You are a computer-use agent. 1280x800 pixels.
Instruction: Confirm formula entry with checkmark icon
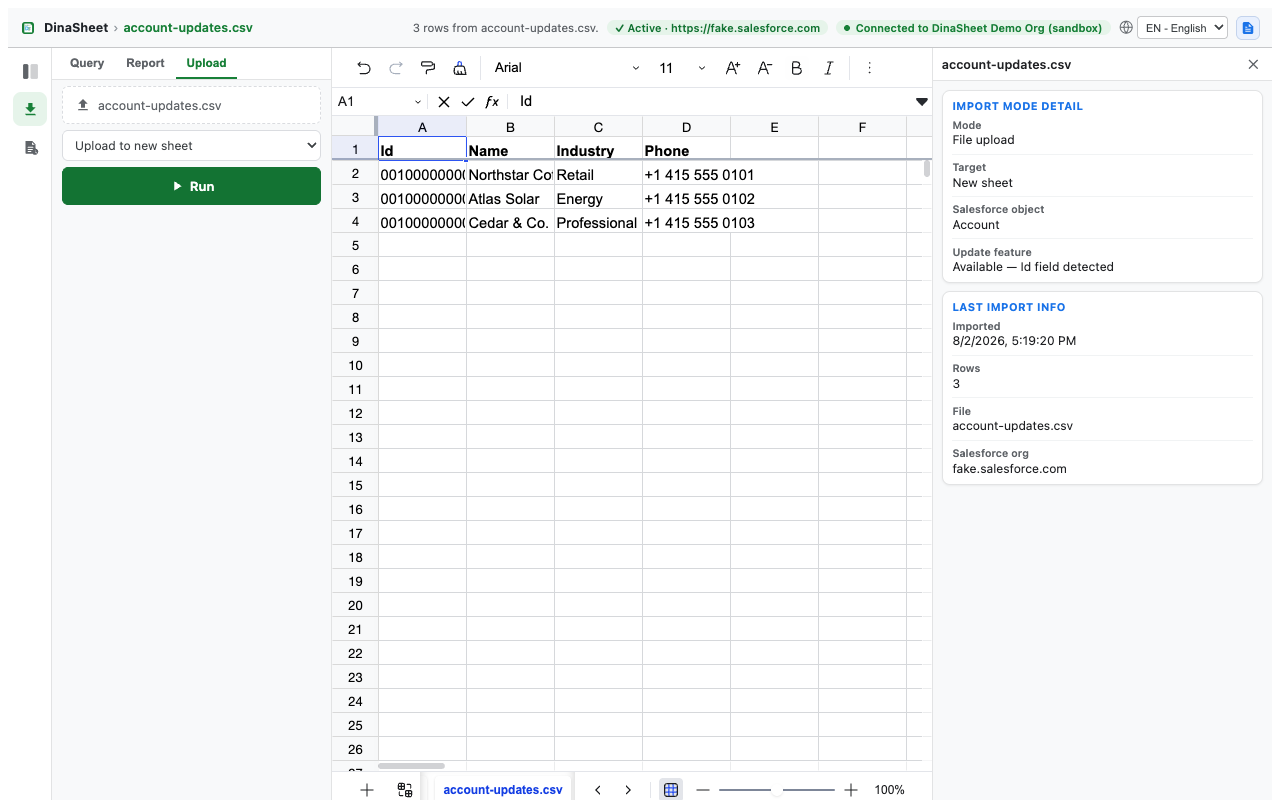click(x=468, y=102)
